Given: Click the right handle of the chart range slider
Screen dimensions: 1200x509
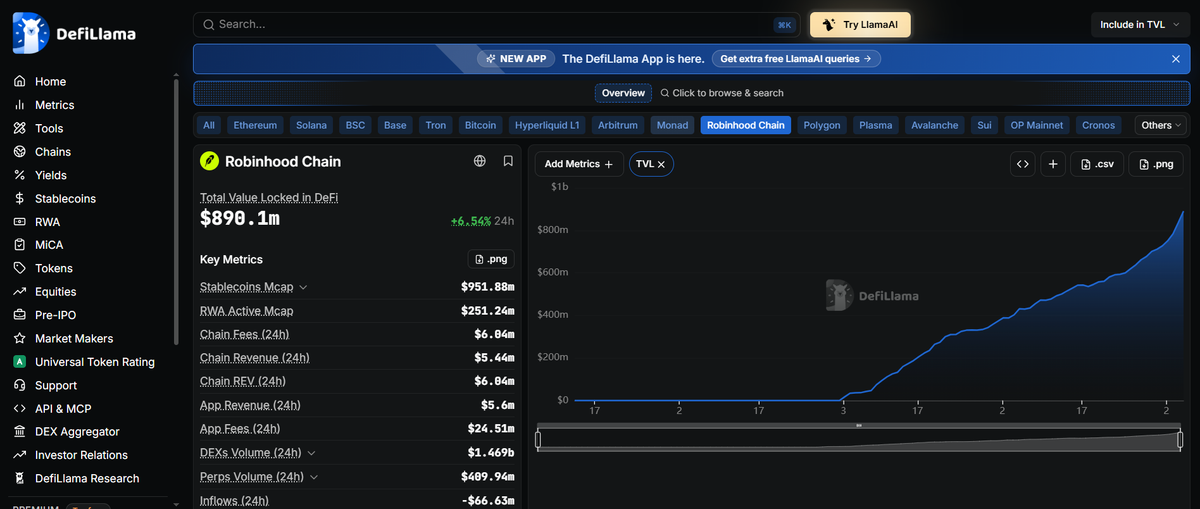Looking at the screenshot, I should 1180,439.
